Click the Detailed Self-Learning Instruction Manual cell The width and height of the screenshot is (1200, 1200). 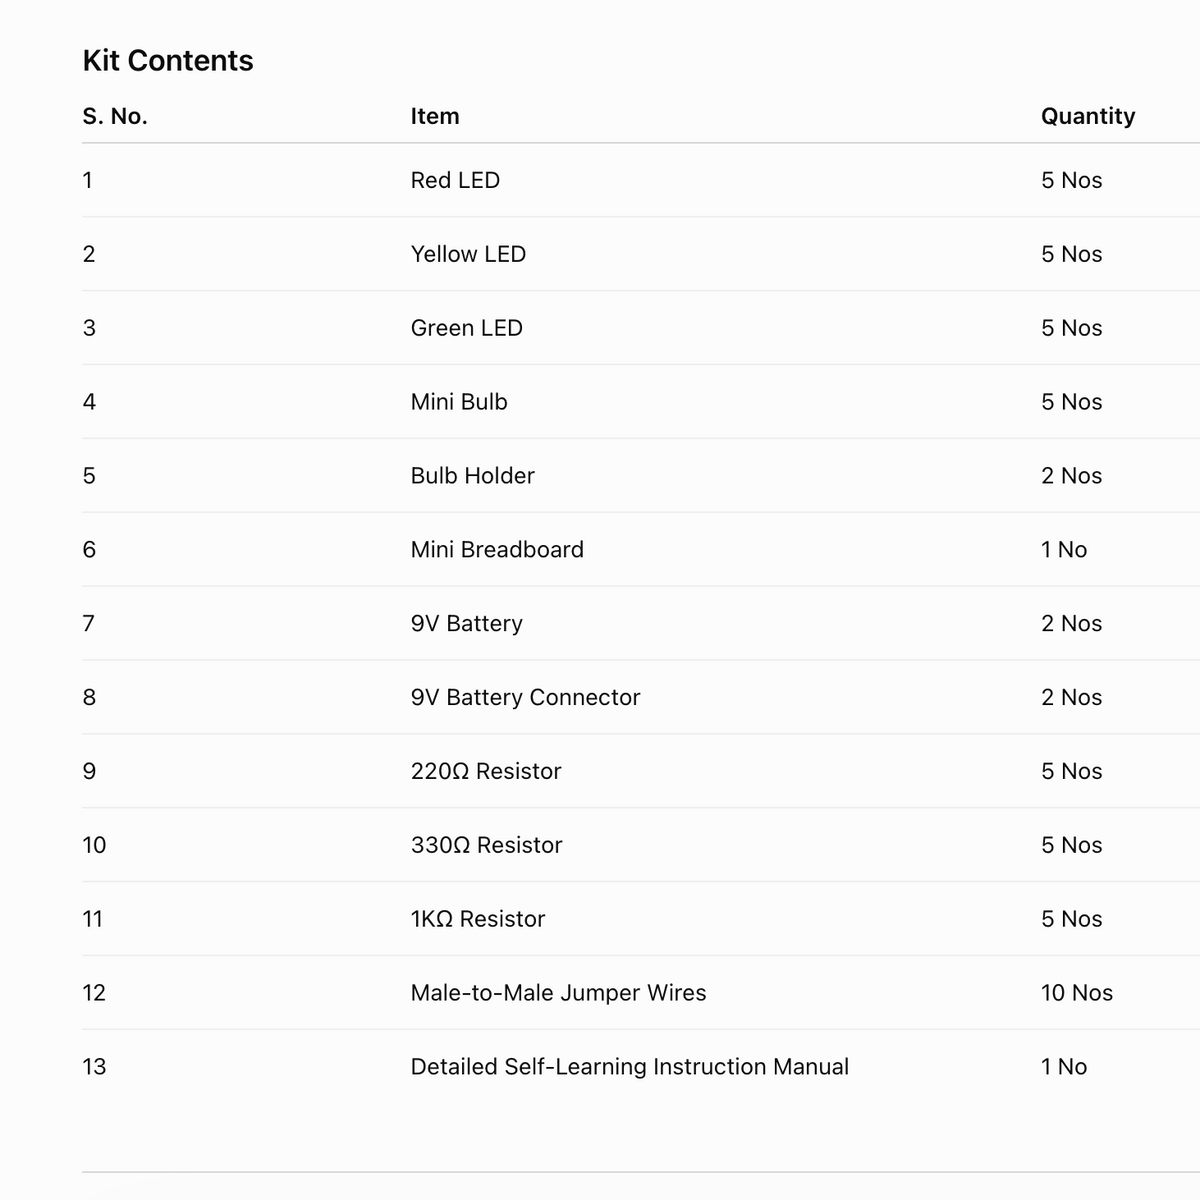click(x=630, y=1067)
